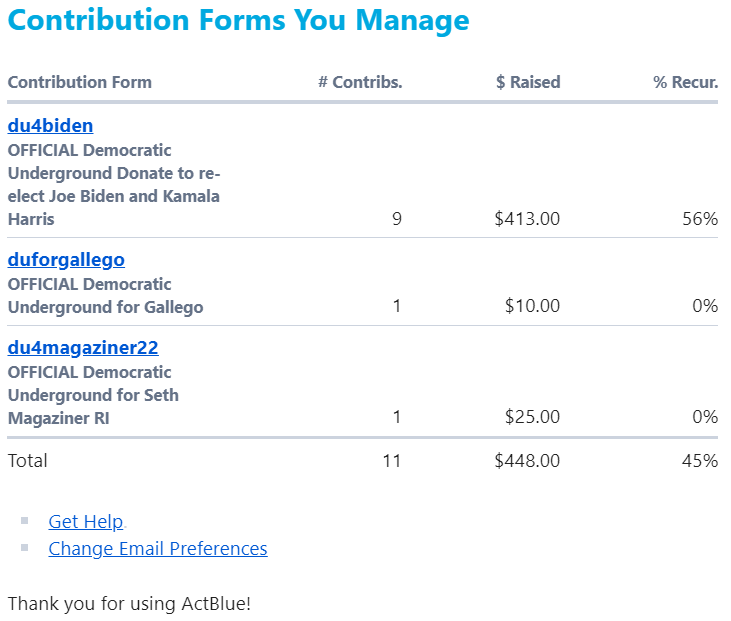731x621 pixels.
Task: Click the % Recur. column header
Action: [x=685, y=82]
